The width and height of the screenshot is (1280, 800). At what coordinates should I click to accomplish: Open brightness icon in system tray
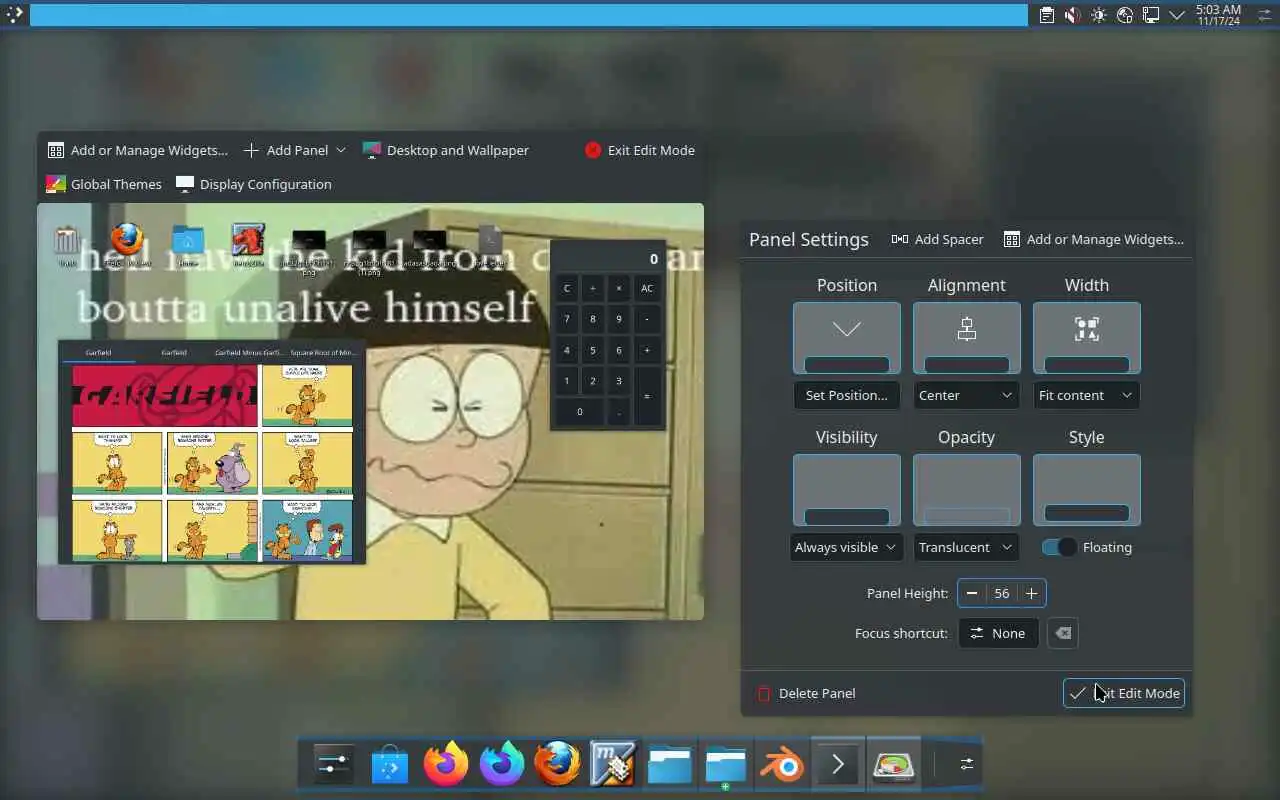(x=1099, y=15)
